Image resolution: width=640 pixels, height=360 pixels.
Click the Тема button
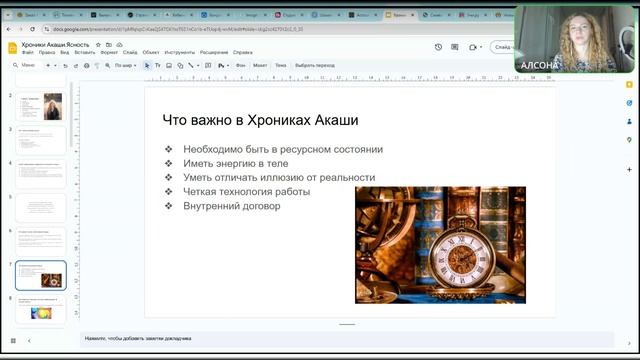pos(280,65)
